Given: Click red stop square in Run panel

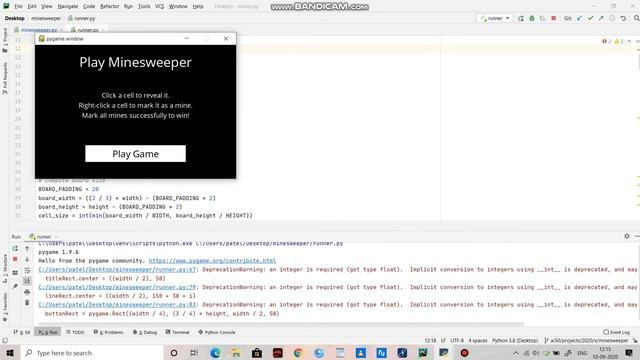Looking at the screenshot, I should tap(15, 259).
